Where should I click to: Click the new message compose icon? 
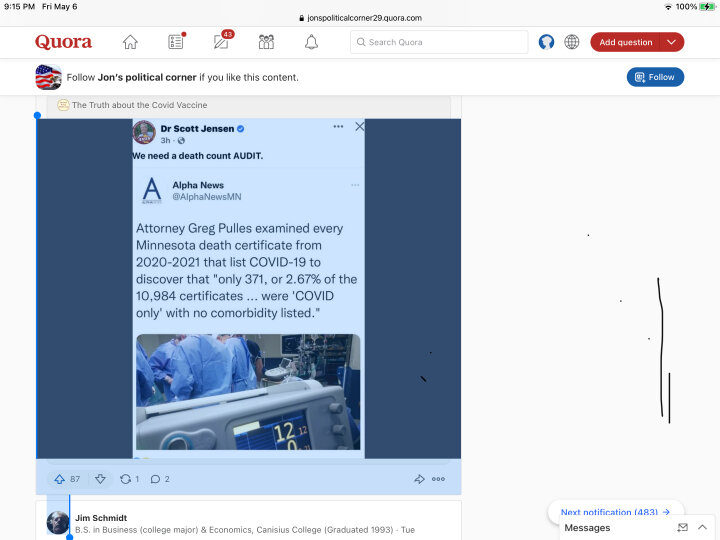click(x=683, y=528)
